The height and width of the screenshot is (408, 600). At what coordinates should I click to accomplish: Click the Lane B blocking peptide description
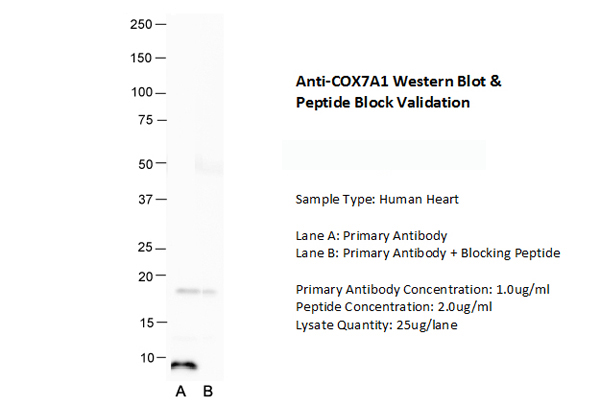click(427, 253)
